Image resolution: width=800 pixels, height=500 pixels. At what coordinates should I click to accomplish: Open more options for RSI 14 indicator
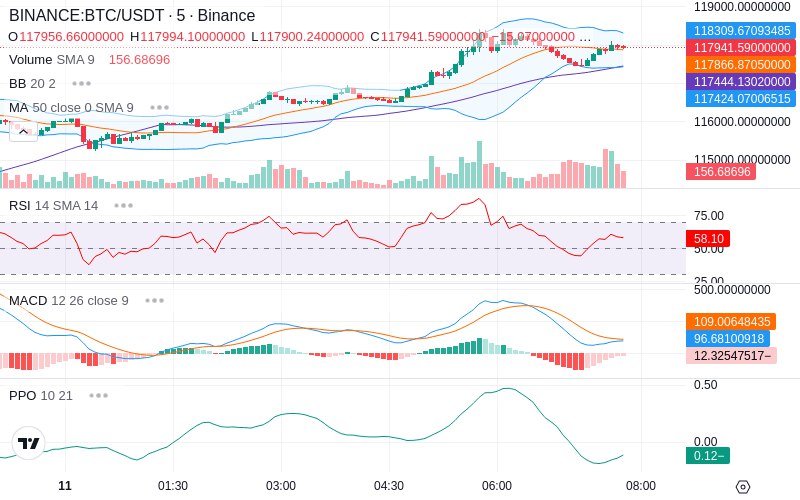click(x=123, y=206)
